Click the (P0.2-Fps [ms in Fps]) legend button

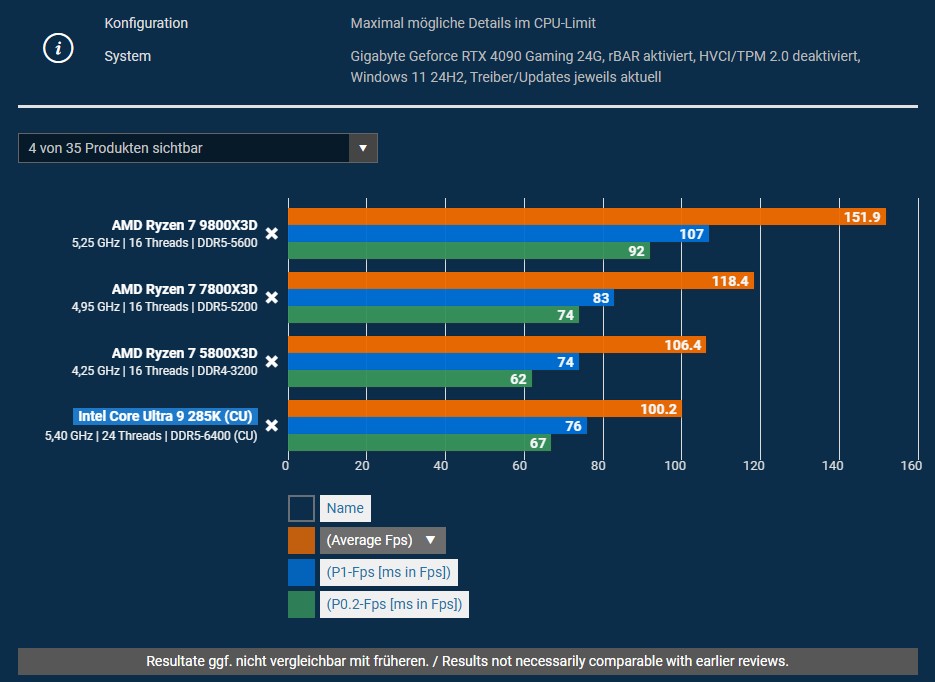coord(394,604)
